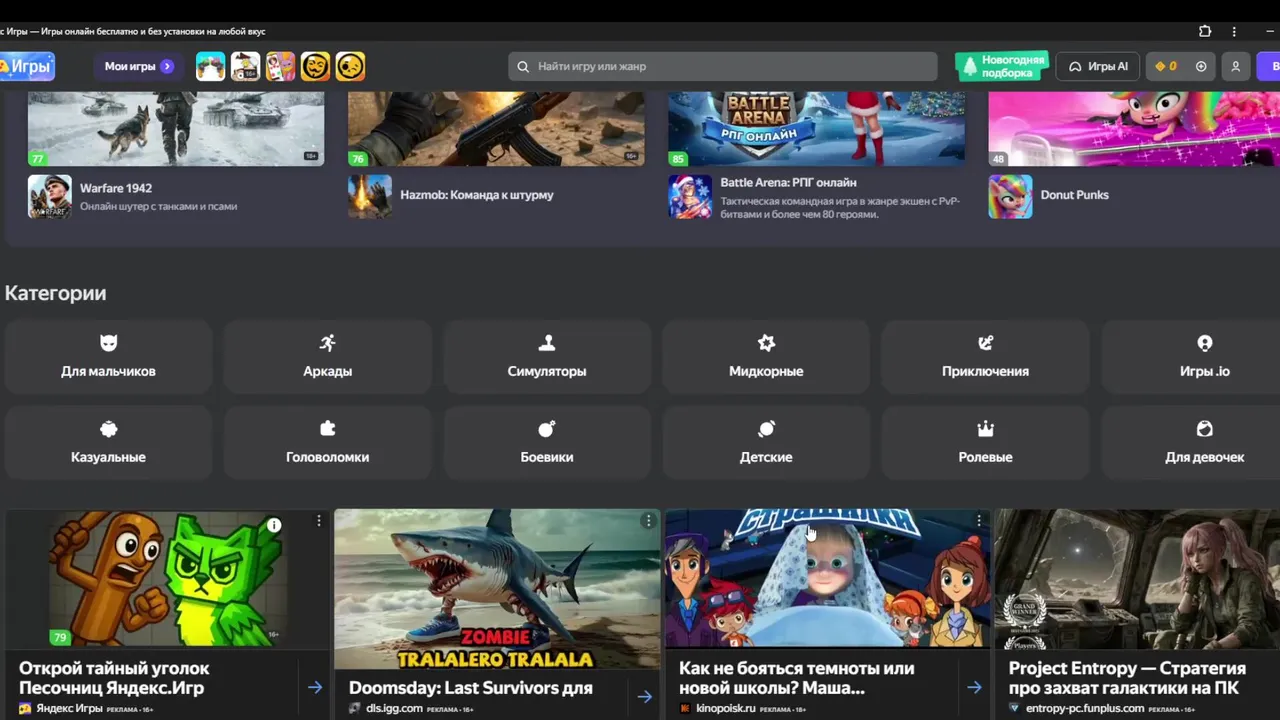Open Warfare 1942 banner image
Screen dimensions: 1280x720
176,128
